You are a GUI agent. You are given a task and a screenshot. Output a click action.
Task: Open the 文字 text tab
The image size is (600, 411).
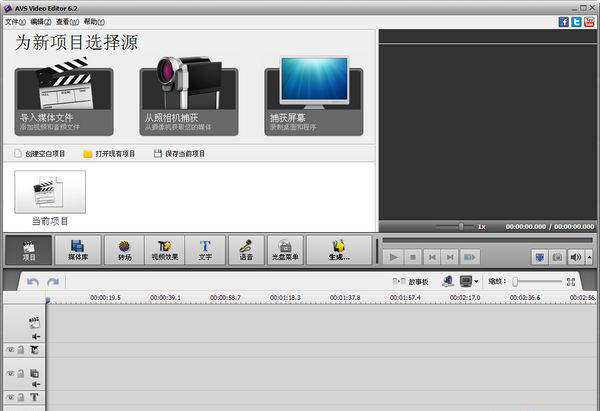click(x=205, y=250)
